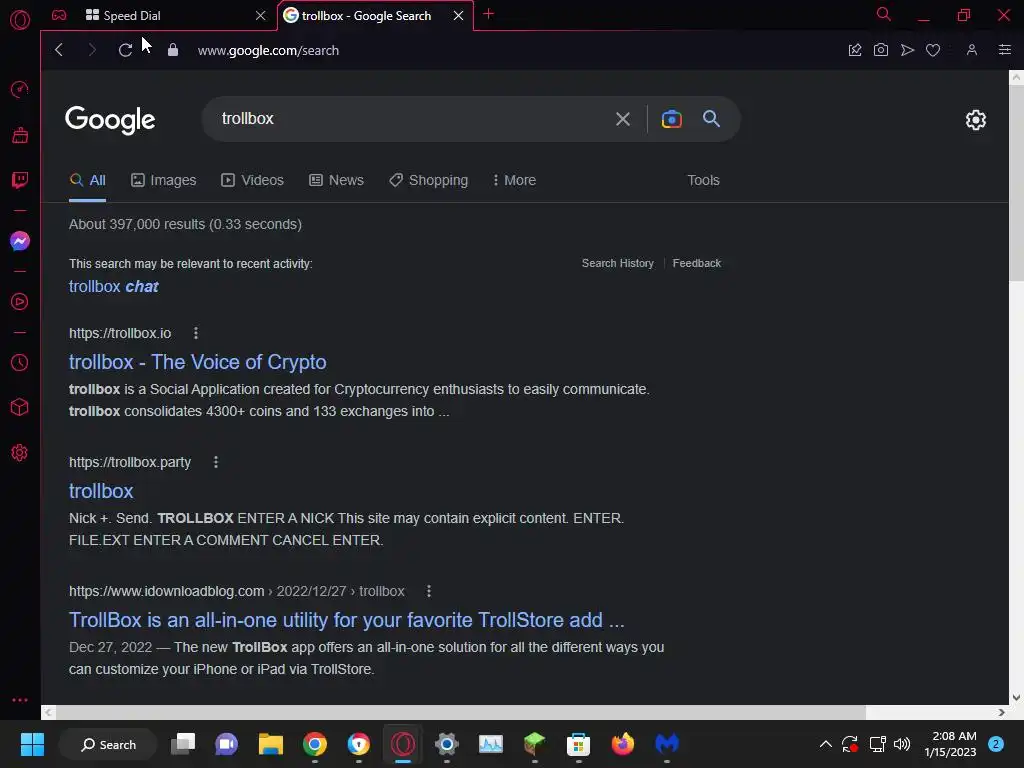1024x768 pixels.
Task: Open trollbox - The Voice of Crypto
Action: point(197,362)
